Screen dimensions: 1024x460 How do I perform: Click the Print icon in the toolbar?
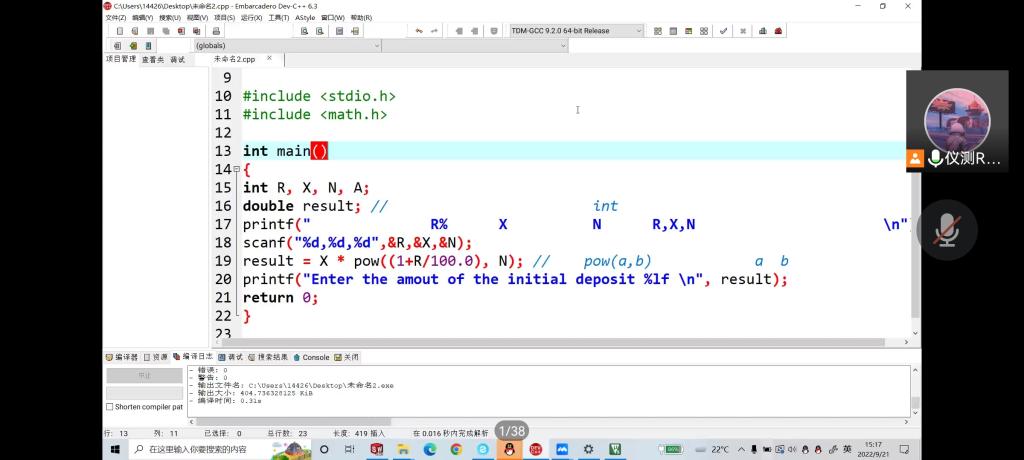coord(216,31)
